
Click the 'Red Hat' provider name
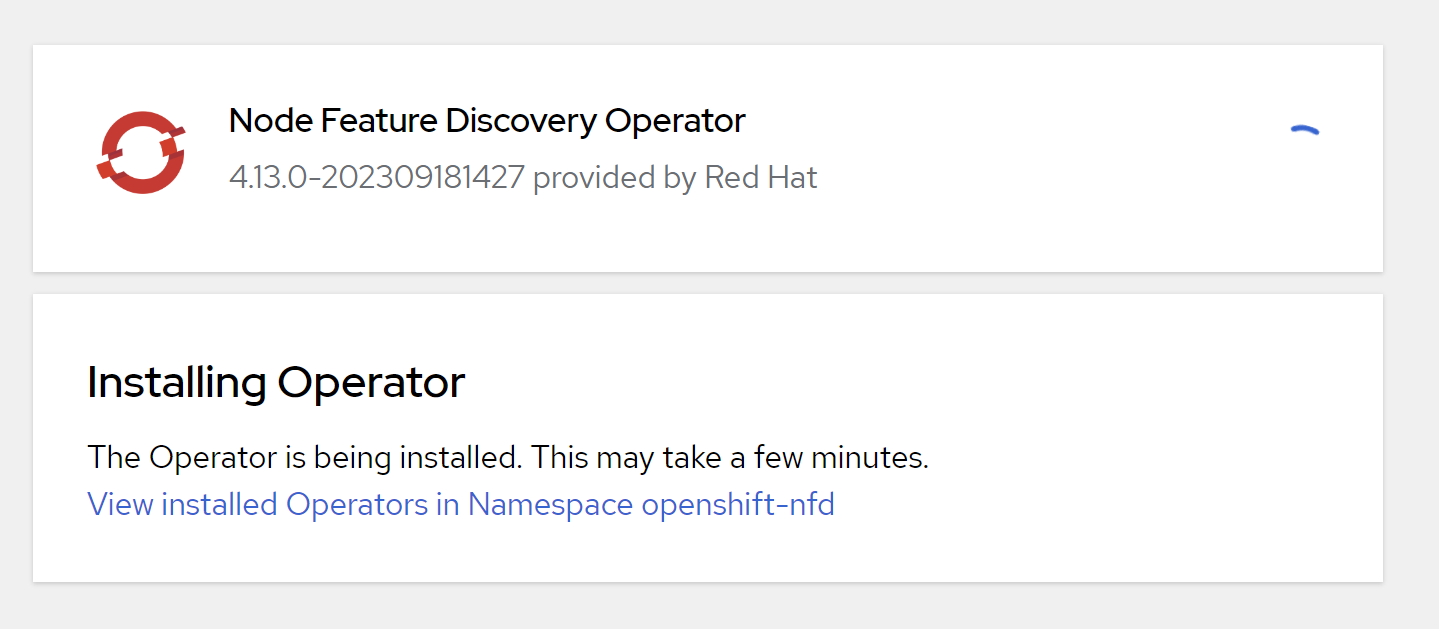pos(761,178)
